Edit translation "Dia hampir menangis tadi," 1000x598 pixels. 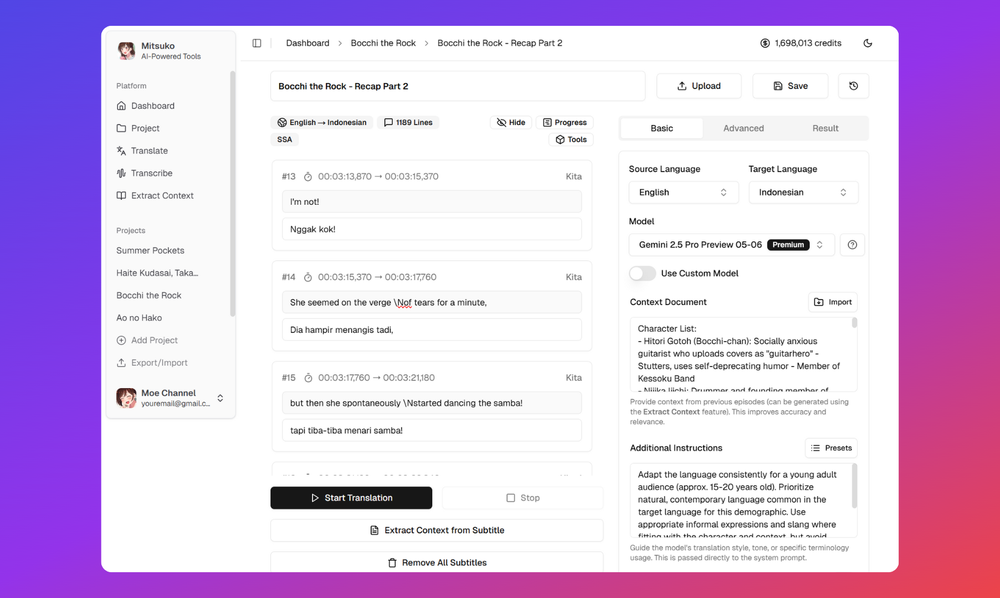(x=432, y=330)
